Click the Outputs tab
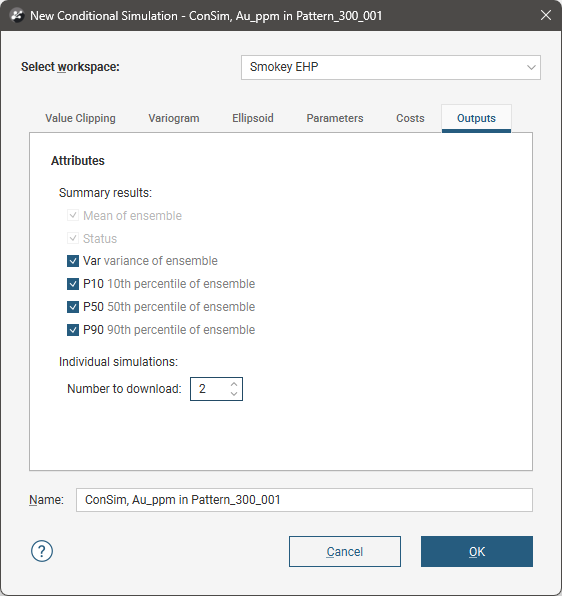The image size is (562, 596). click(x=476, y=118)
